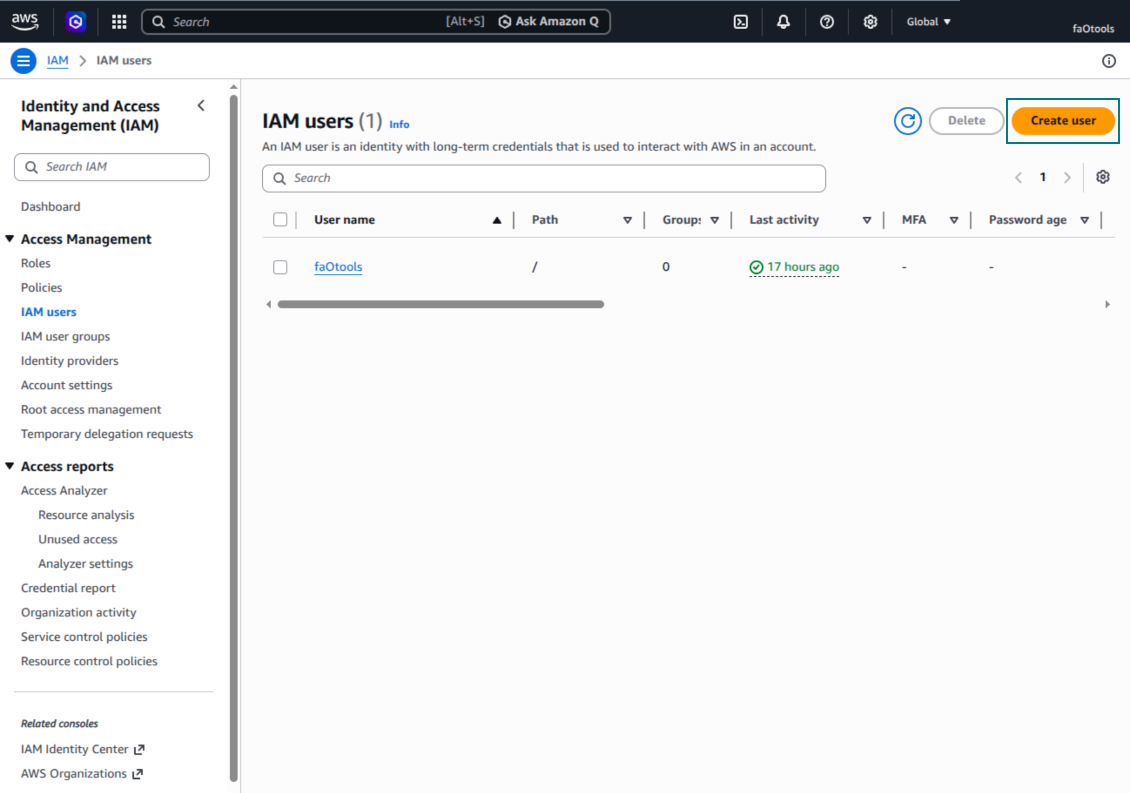
Task: Click the users table Search field
Action: click(543, 178)
